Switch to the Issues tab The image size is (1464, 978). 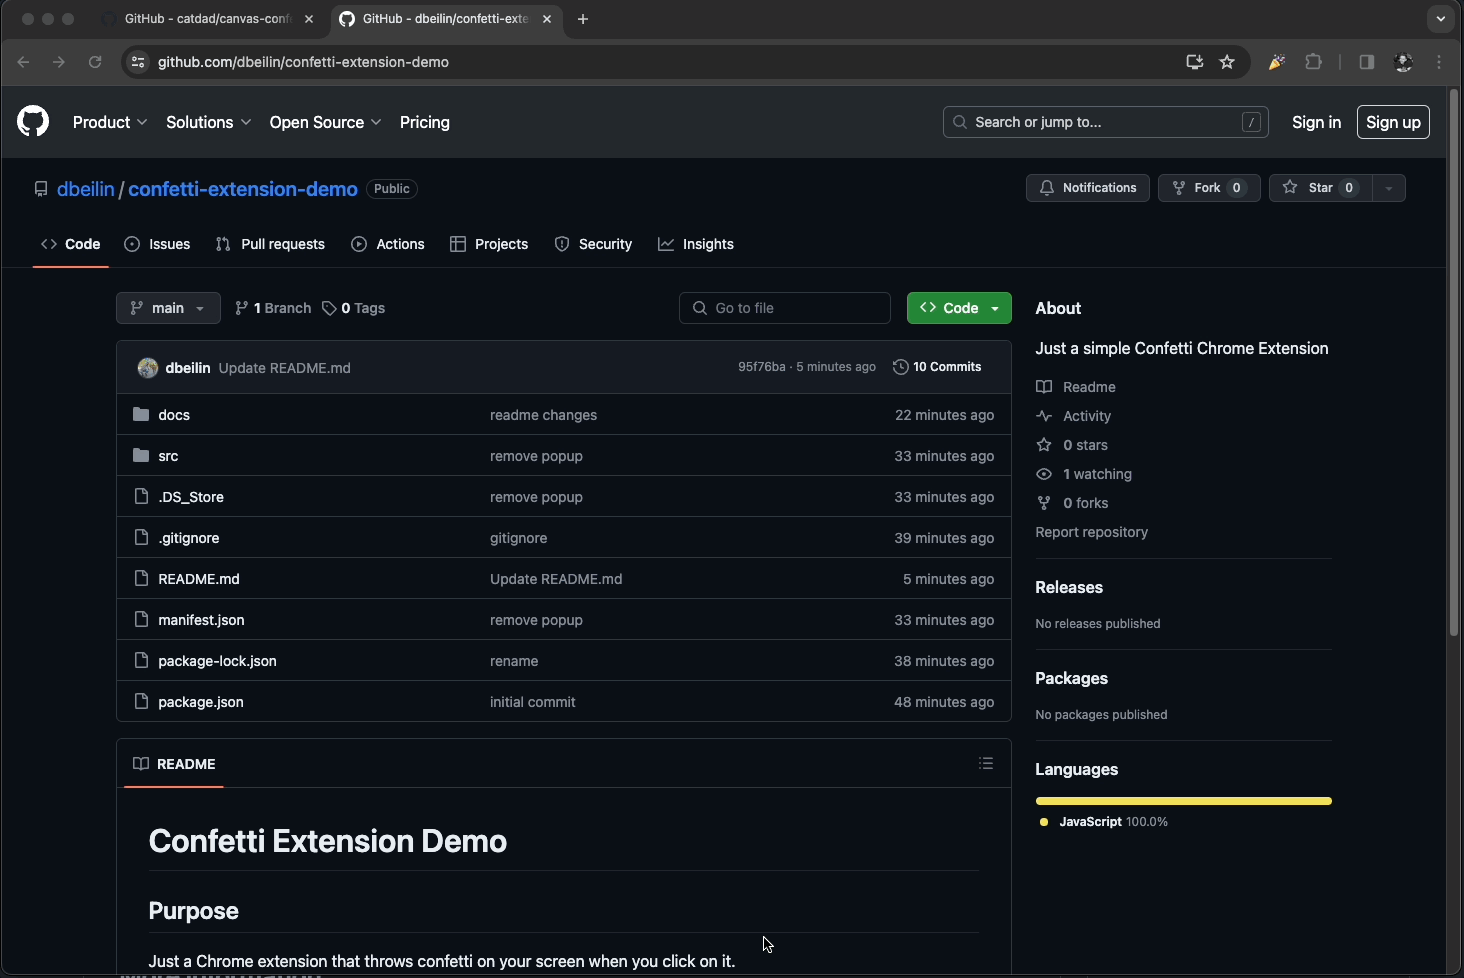157,244
